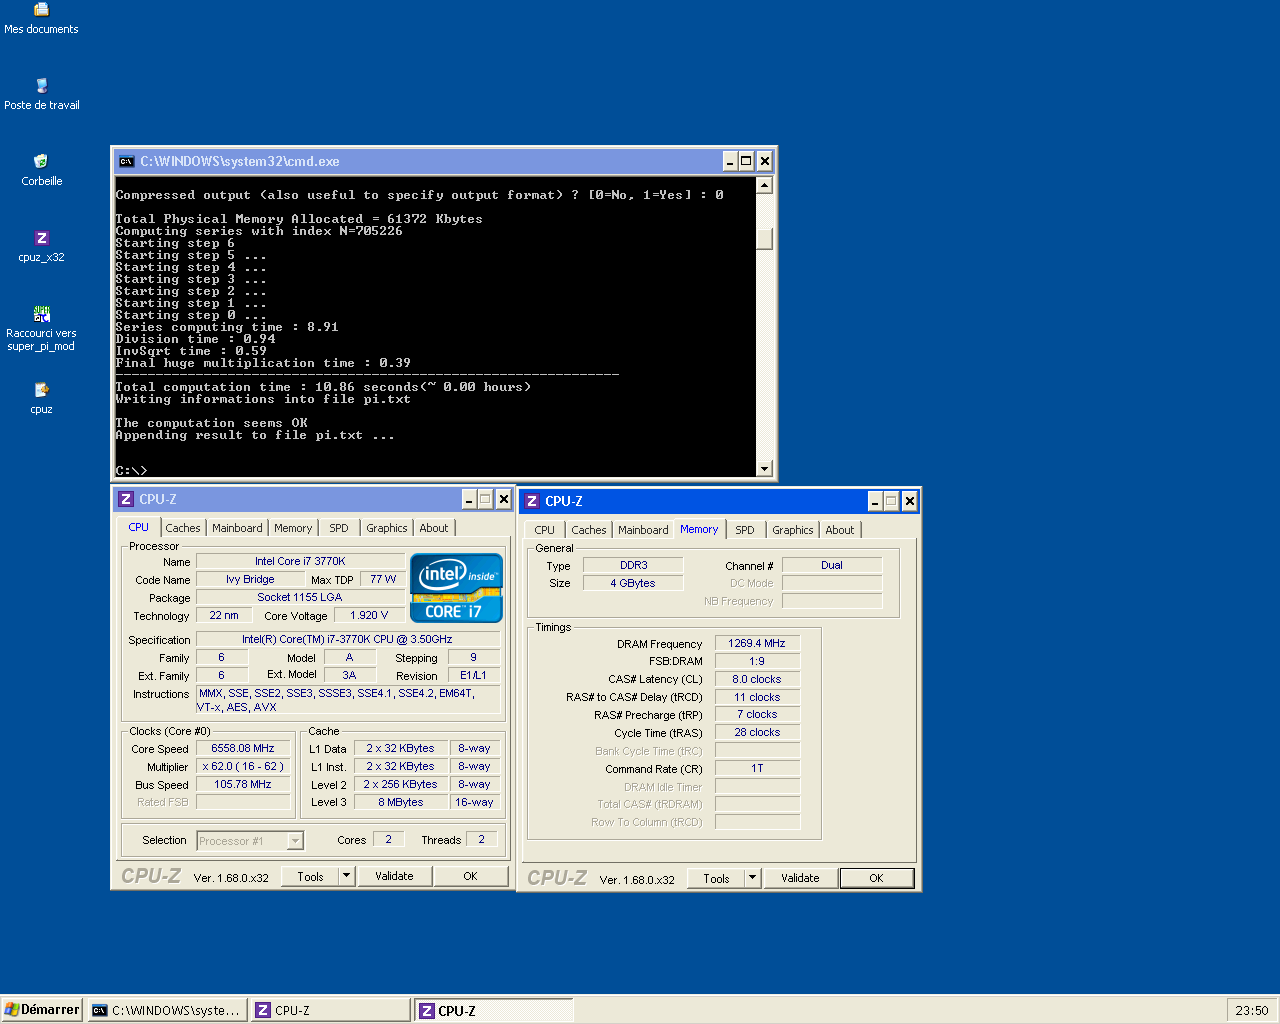The image size is (1280, 1024).
Task: Click the left CPU-Z window title icon
Action: 126,499
